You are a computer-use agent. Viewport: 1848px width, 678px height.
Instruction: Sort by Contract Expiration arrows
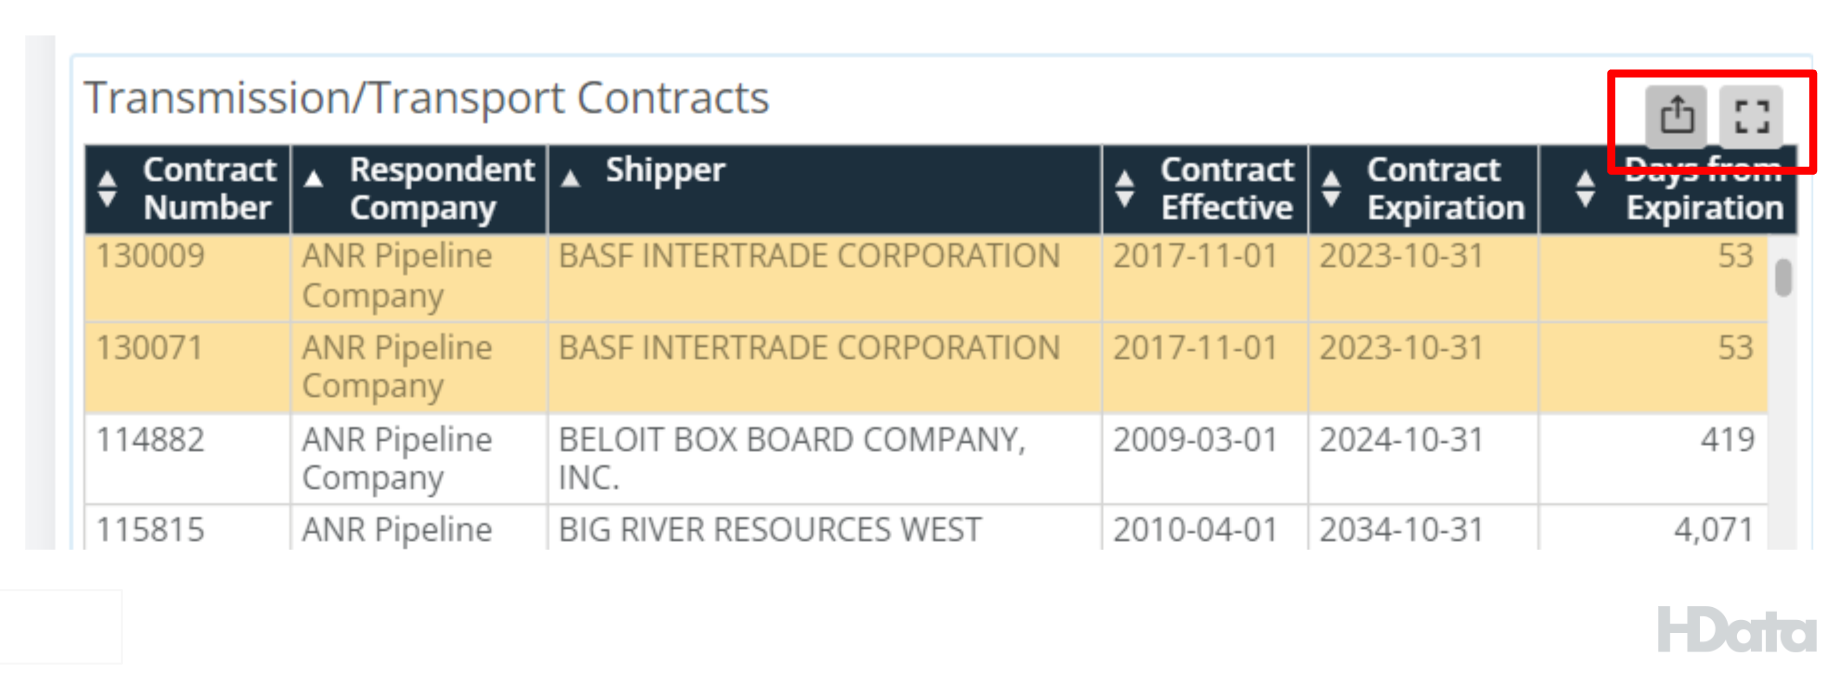(x=1331, y=189)
